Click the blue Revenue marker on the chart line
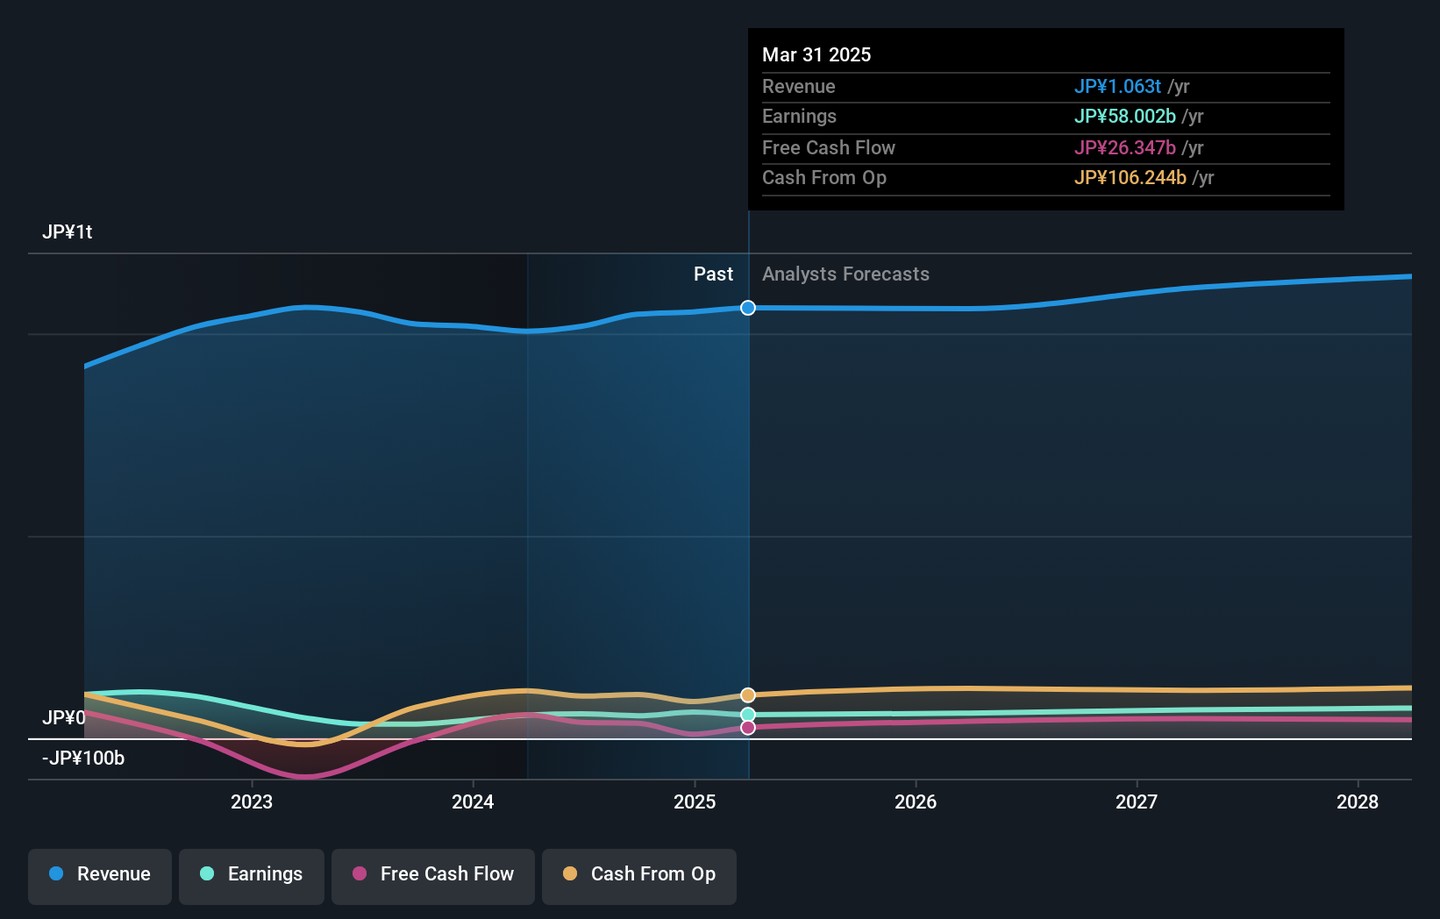The width and height of the screenshot is (1440, 919). (x=748, y=308)
